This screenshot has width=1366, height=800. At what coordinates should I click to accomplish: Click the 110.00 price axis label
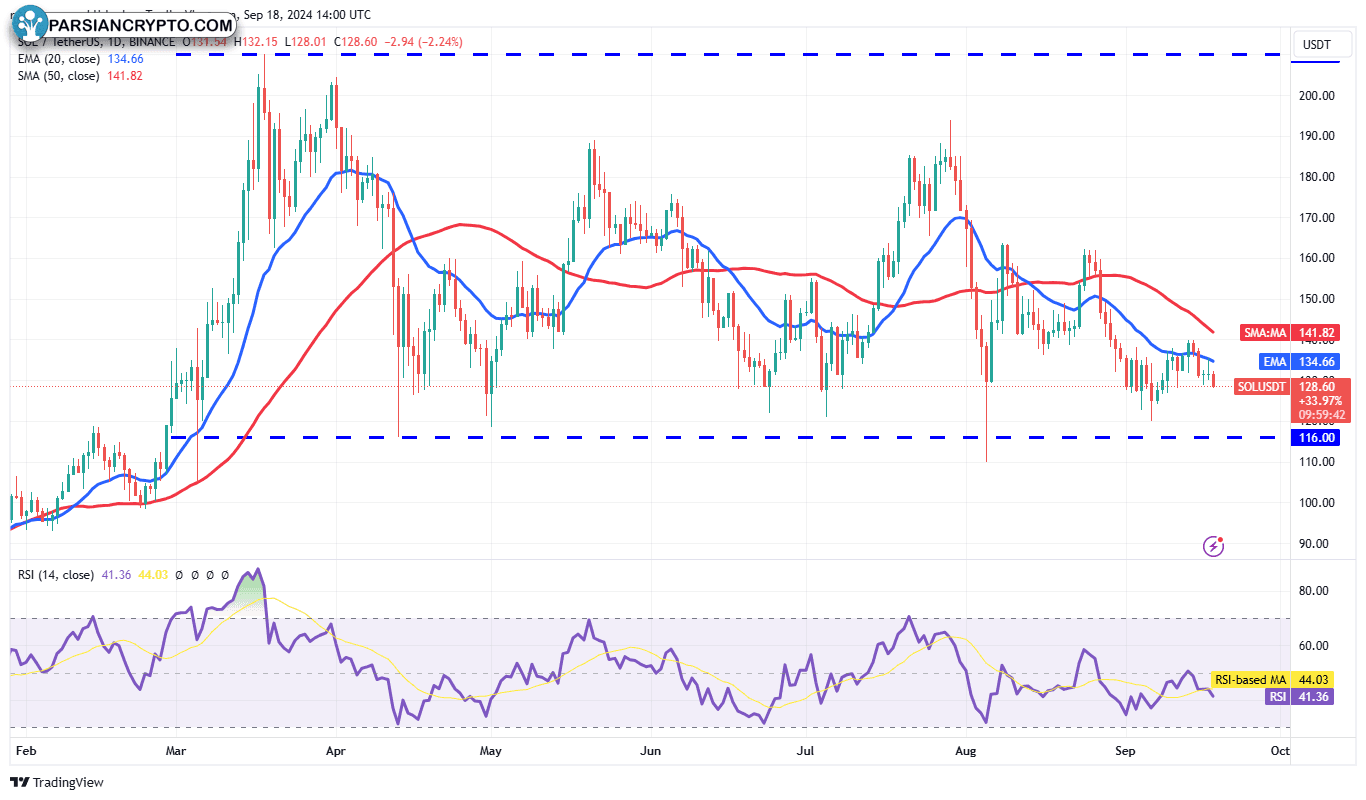1315,462
